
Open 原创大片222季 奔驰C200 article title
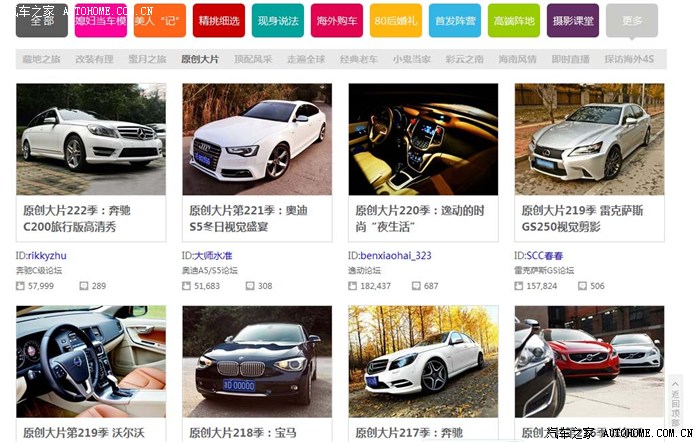pyautogui.click(x=75, y=219)
